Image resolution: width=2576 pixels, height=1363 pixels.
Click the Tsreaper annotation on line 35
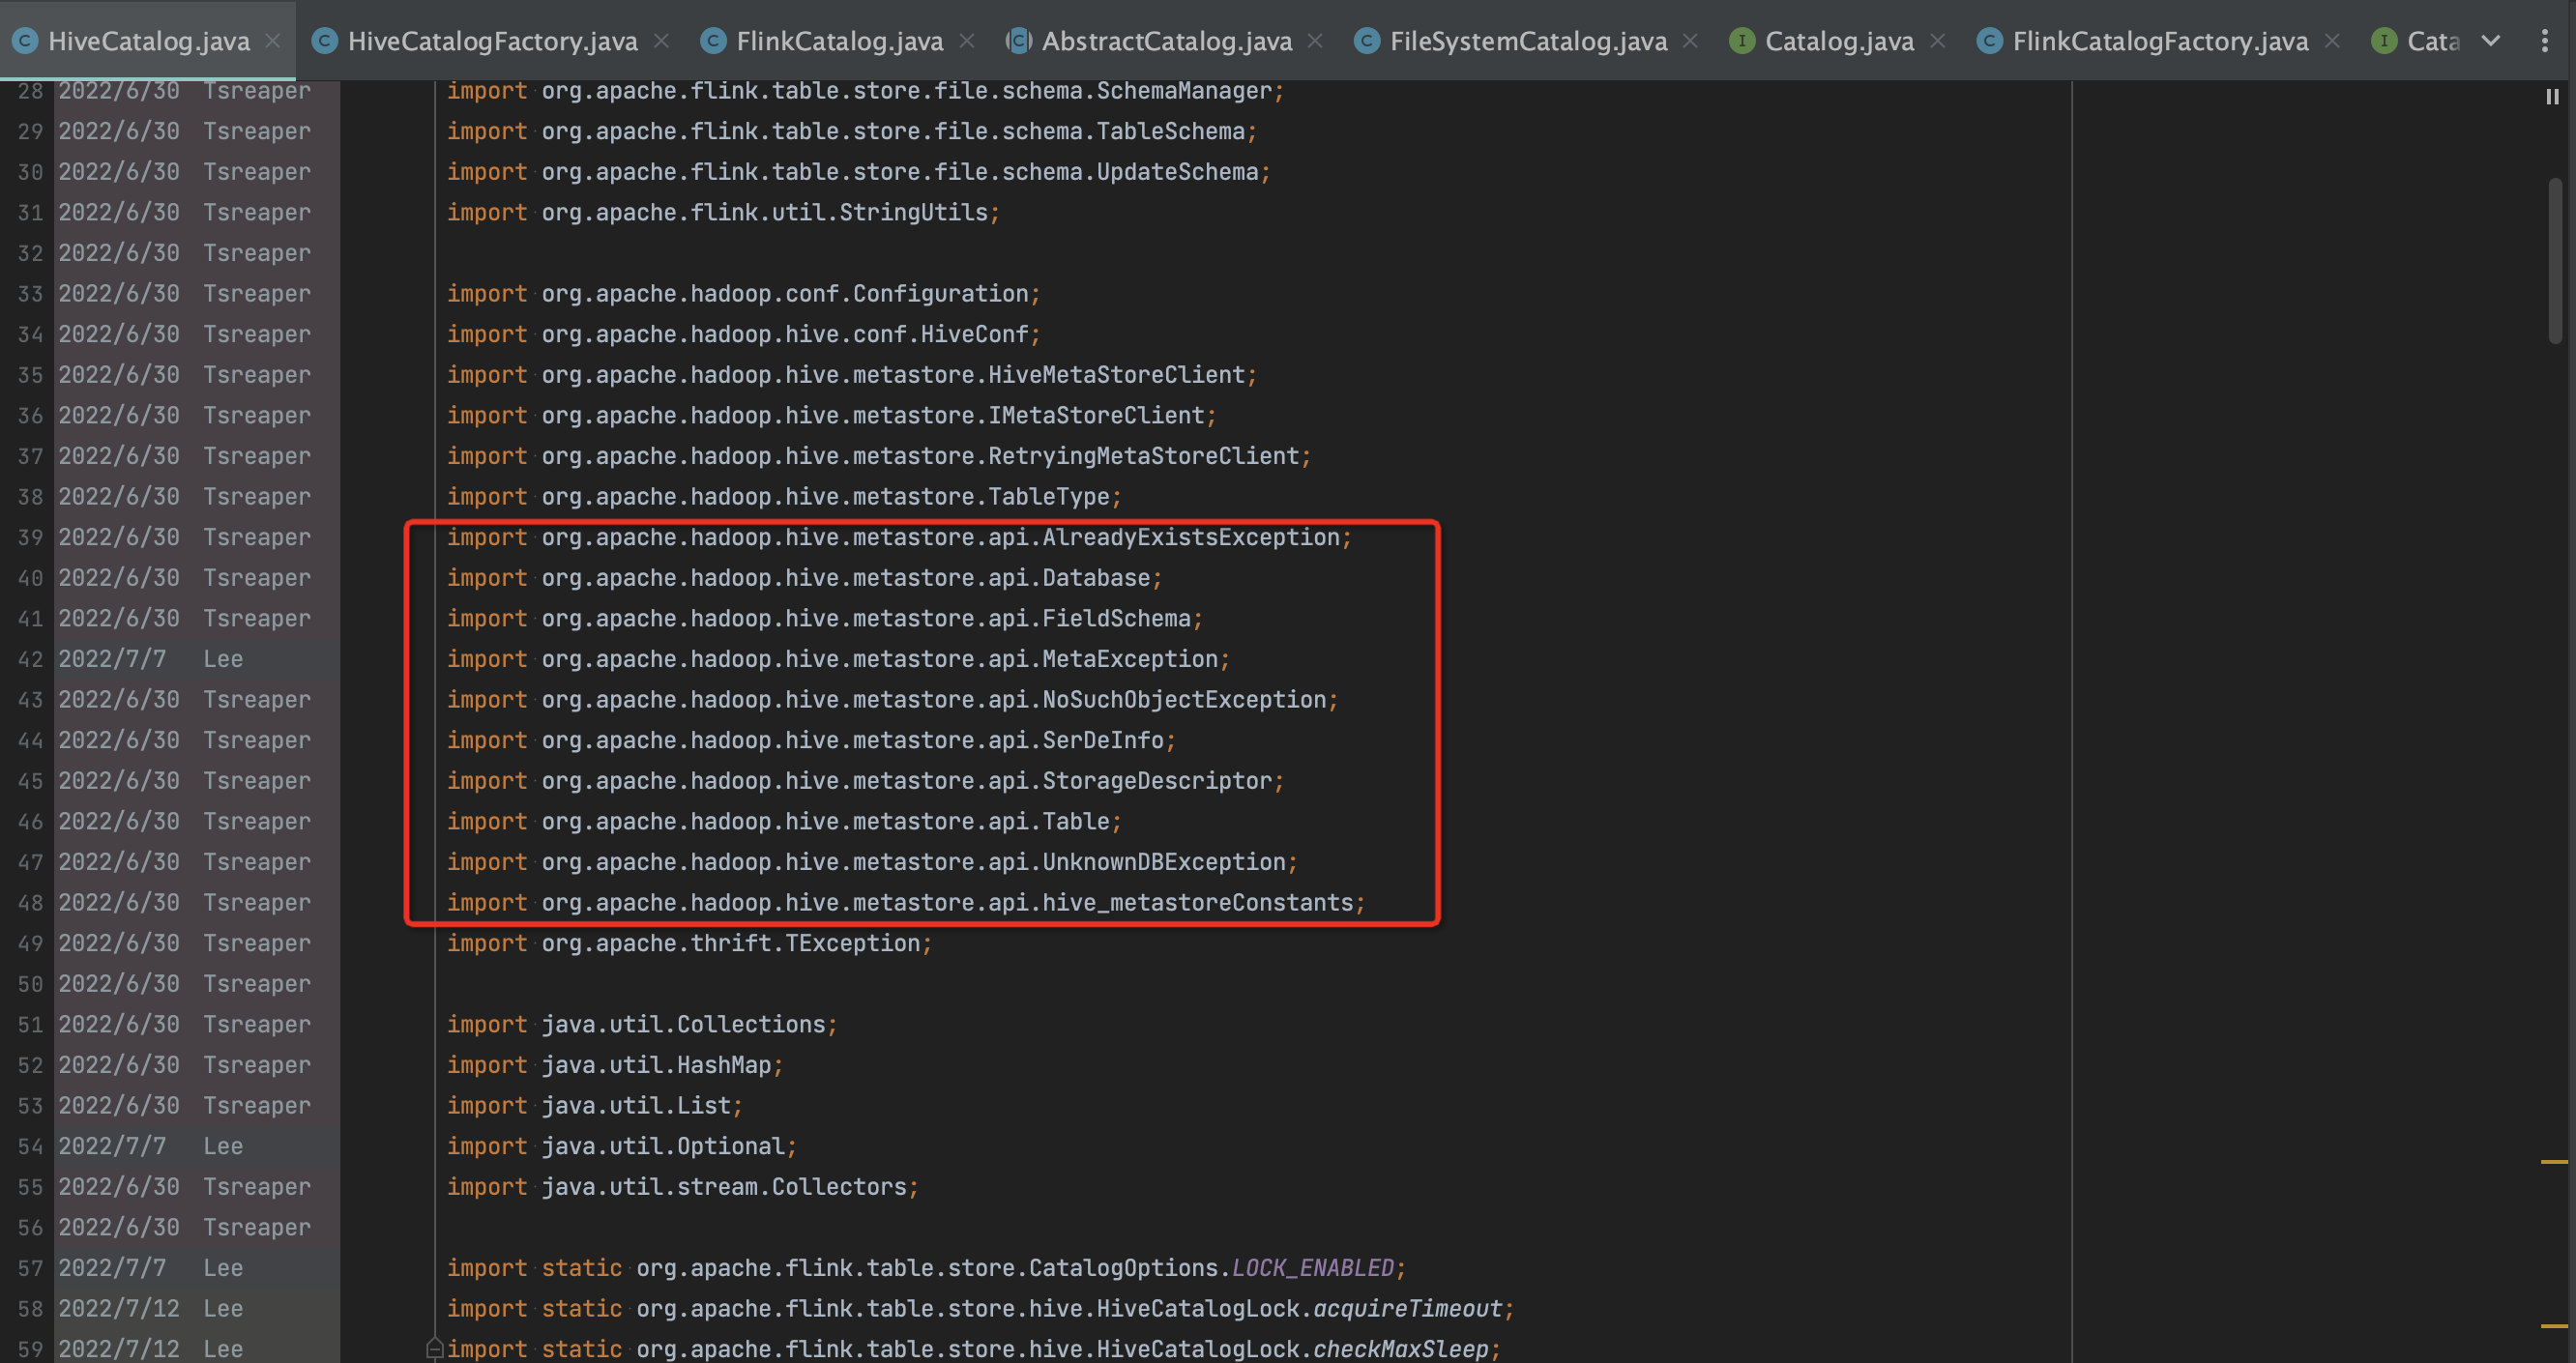click(257, 375)
